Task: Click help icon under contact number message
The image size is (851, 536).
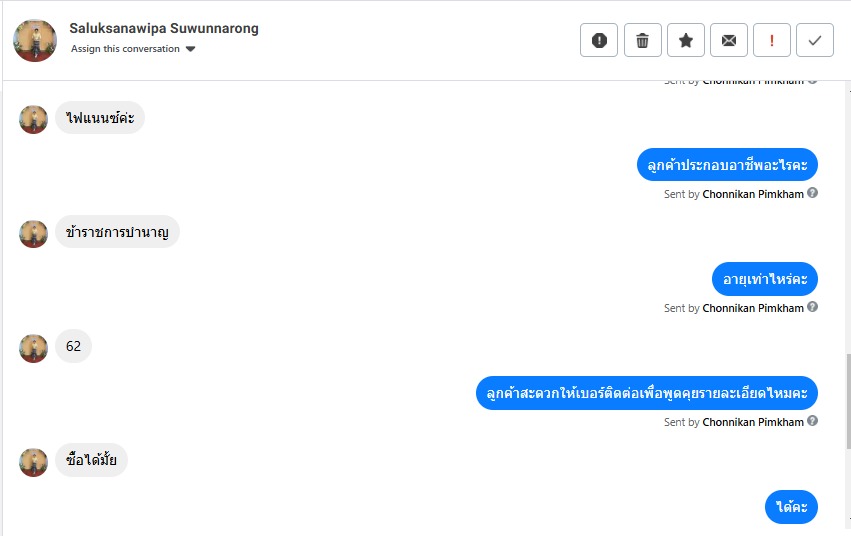Action: (813, 421)
